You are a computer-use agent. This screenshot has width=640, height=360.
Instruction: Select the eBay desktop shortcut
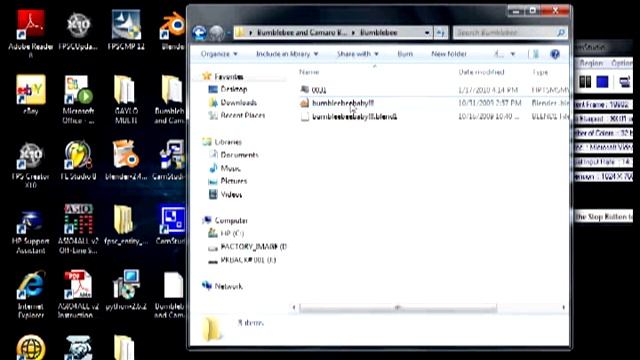click(x=31, y=95)
